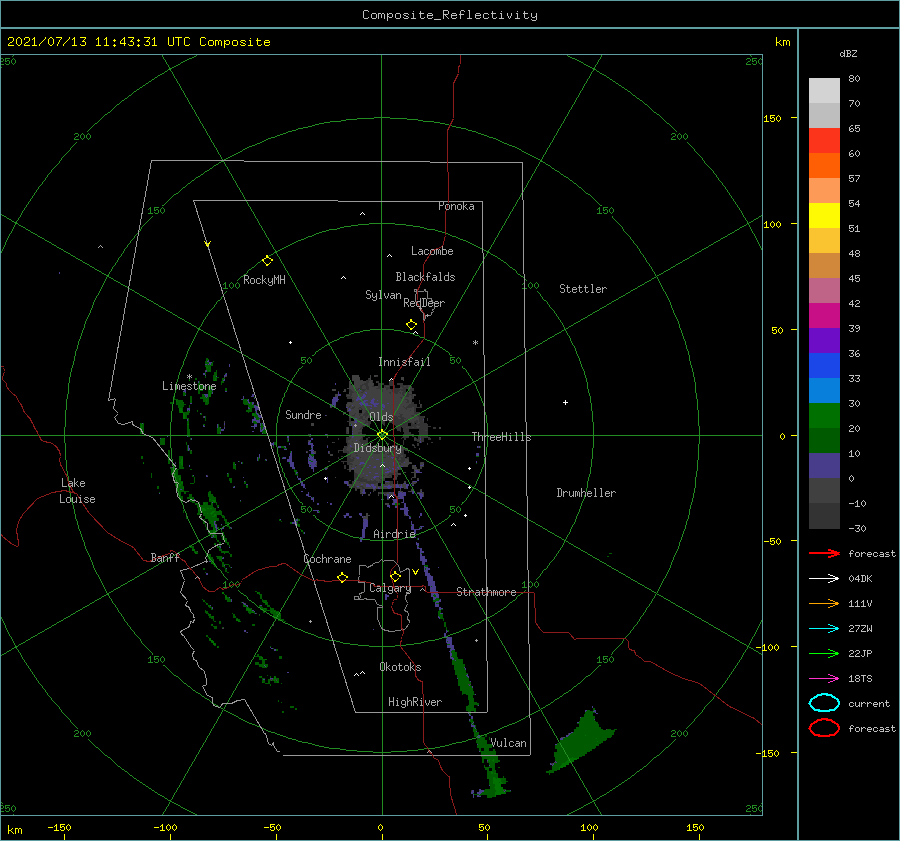Image resolution: width=900 pixels, height=841 pixels.
Task: Click the Vulcan town label
Action: click(508, 743)
